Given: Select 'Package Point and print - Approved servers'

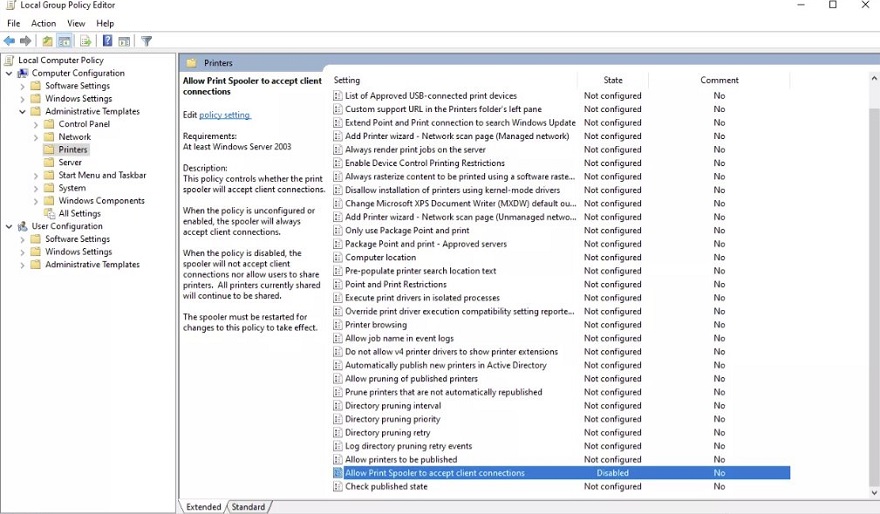Looking at the screenshot, I should point(426,244).
